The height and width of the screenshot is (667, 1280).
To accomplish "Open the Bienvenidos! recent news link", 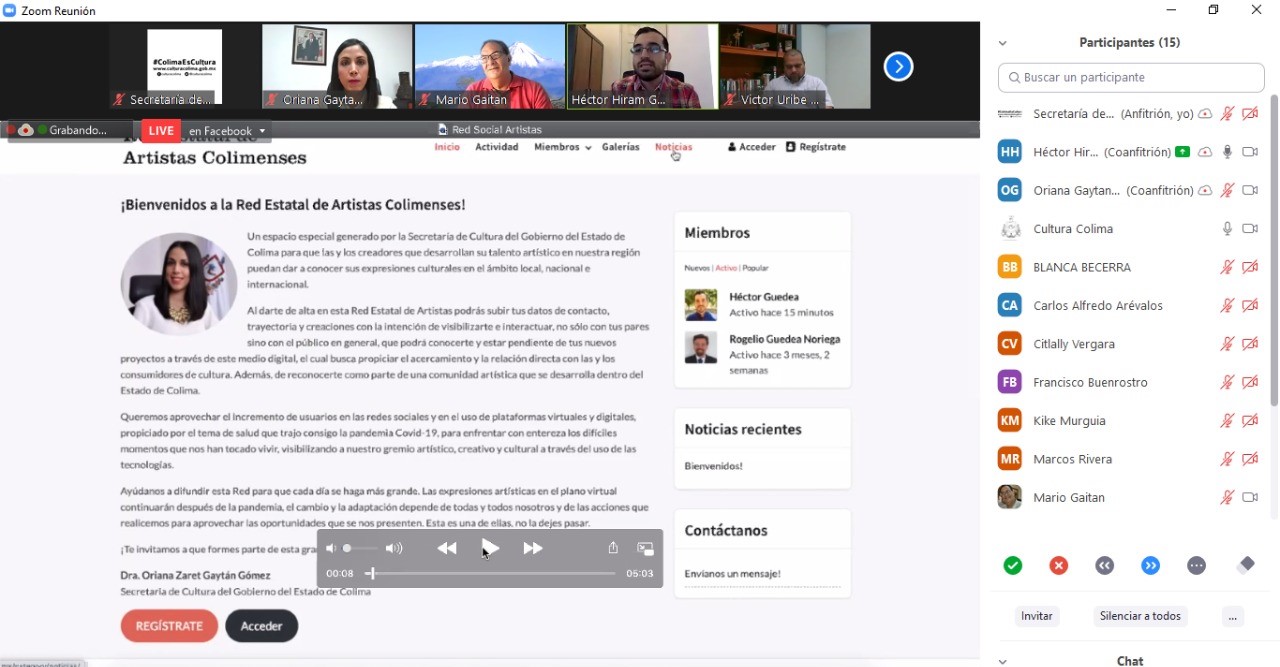I will coord(713,466).
